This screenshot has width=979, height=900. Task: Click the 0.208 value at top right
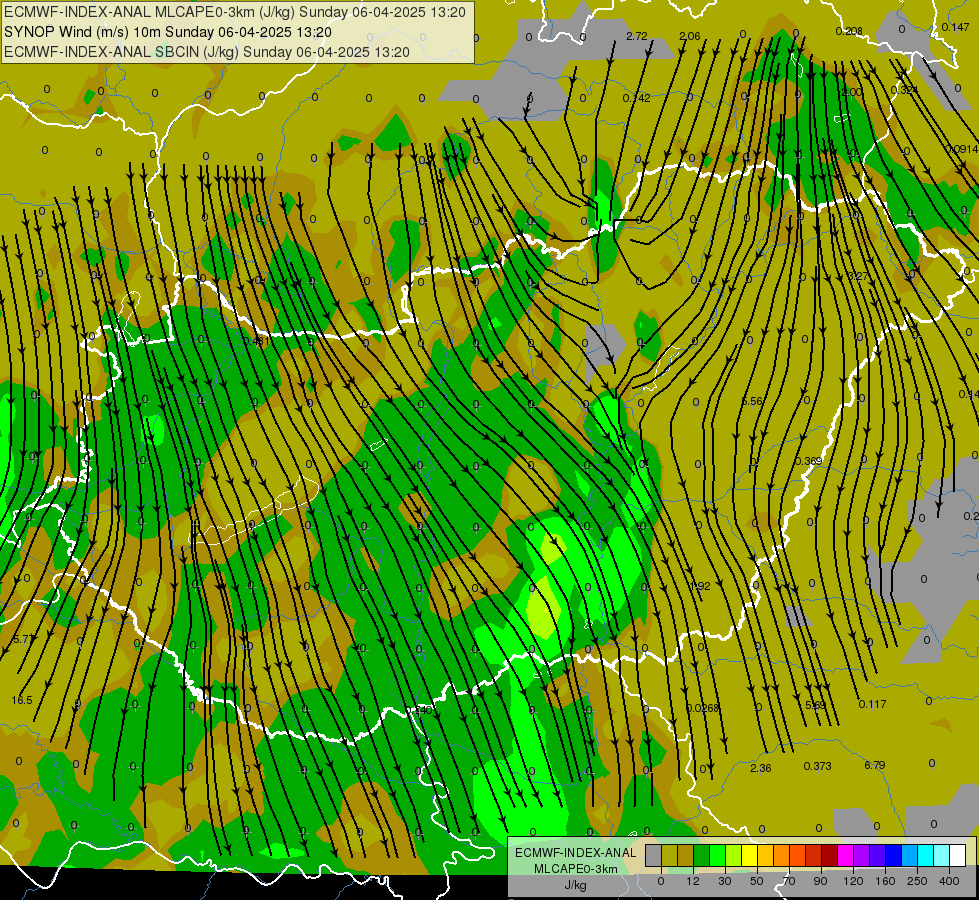coord(849,31)
